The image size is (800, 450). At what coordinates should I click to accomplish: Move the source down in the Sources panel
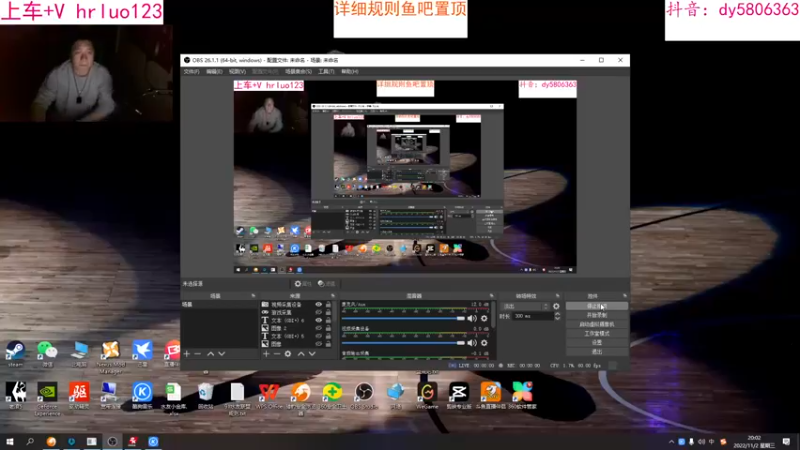pos(312,354)
